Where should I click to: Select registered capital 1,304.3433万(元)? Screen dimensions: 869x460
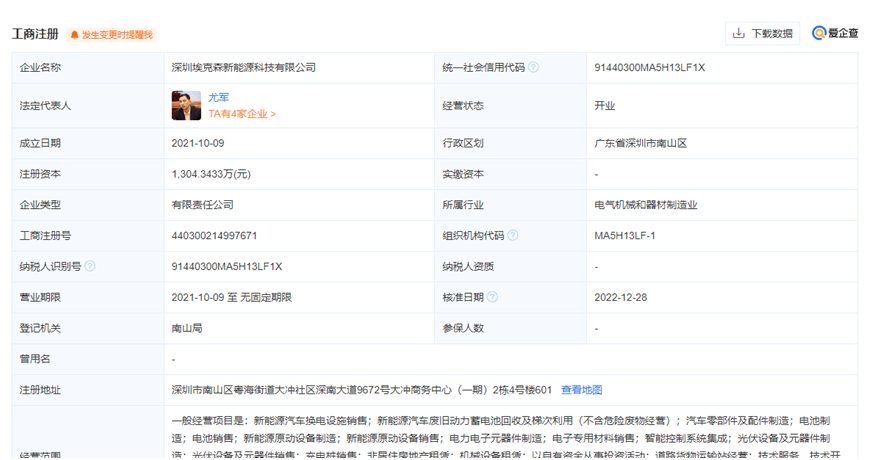pyautogui.click(x=211, y=174)
